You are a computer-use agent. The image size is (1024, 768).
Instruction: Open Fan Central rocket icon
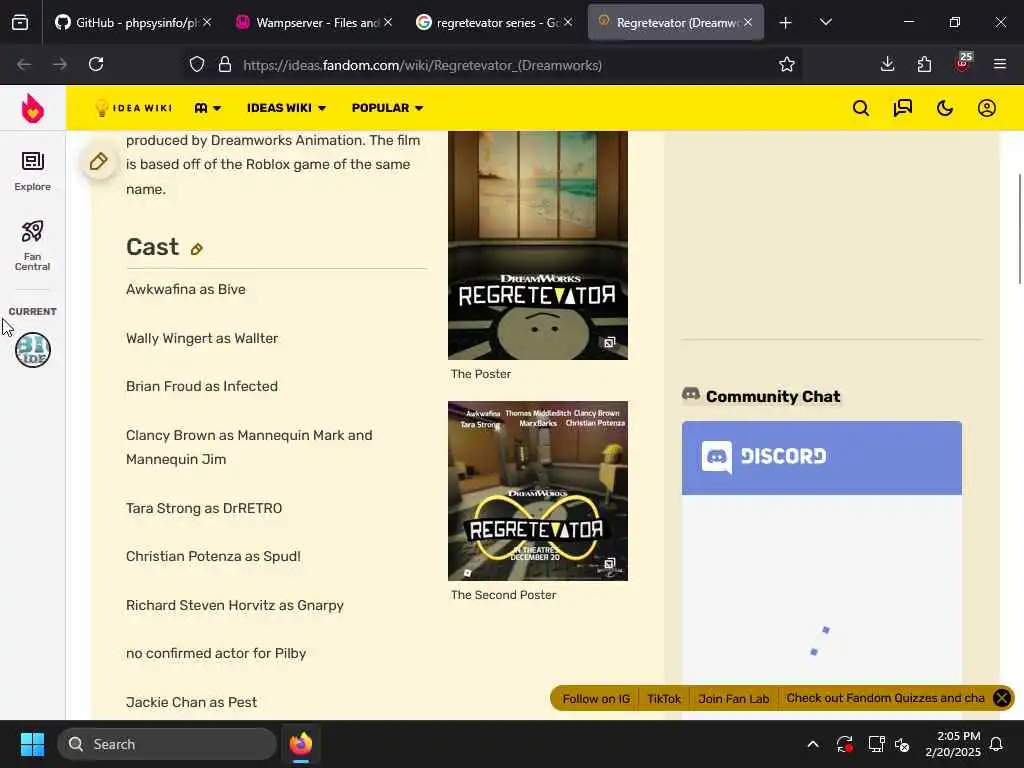pyautogui.click(x=33, y=245)
